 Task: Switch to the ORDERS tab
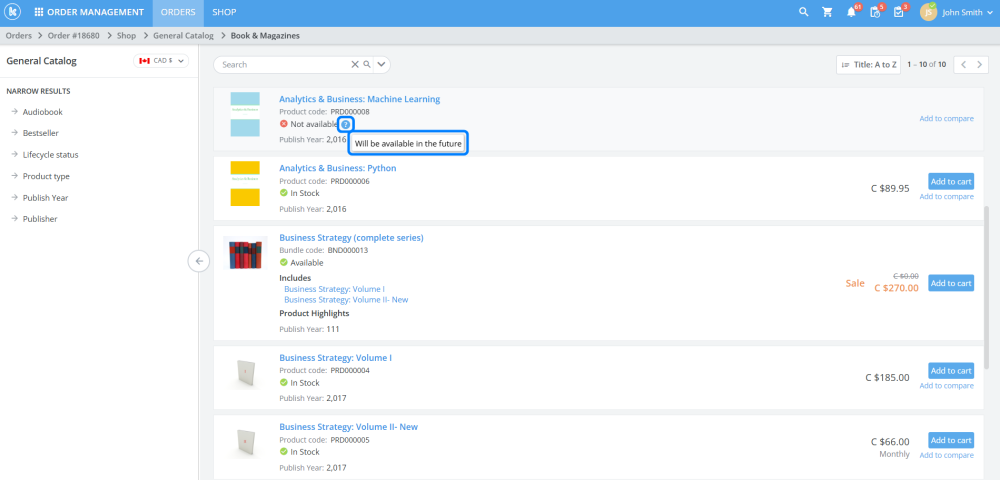pos(178,13)
